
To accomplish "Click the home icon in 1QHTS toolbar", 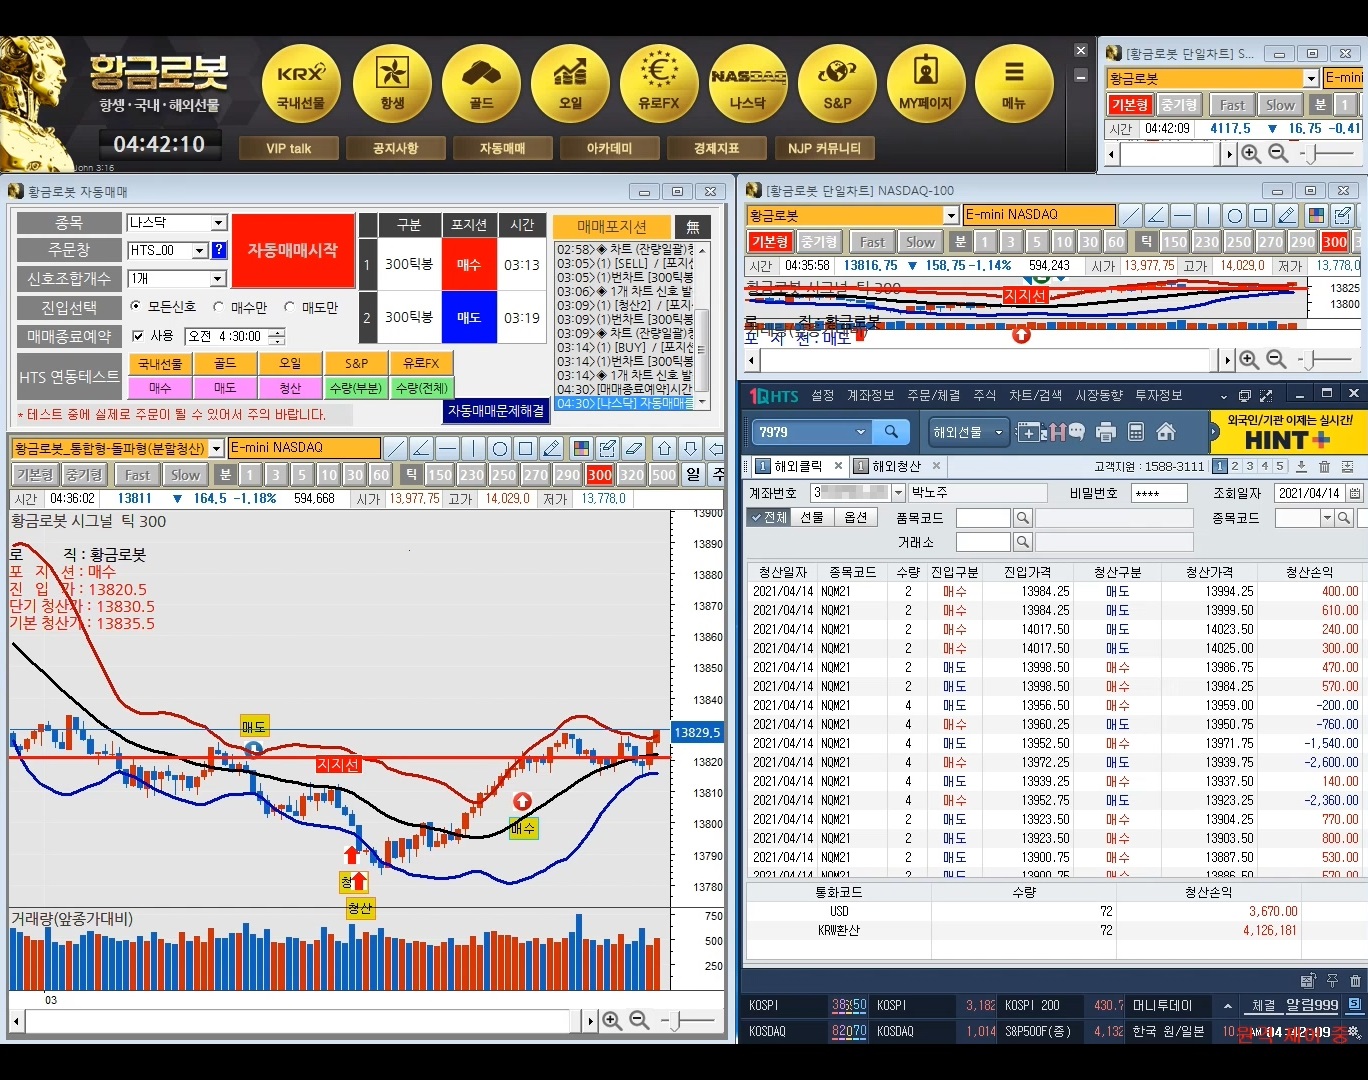I will click(x=1166, y=432).
